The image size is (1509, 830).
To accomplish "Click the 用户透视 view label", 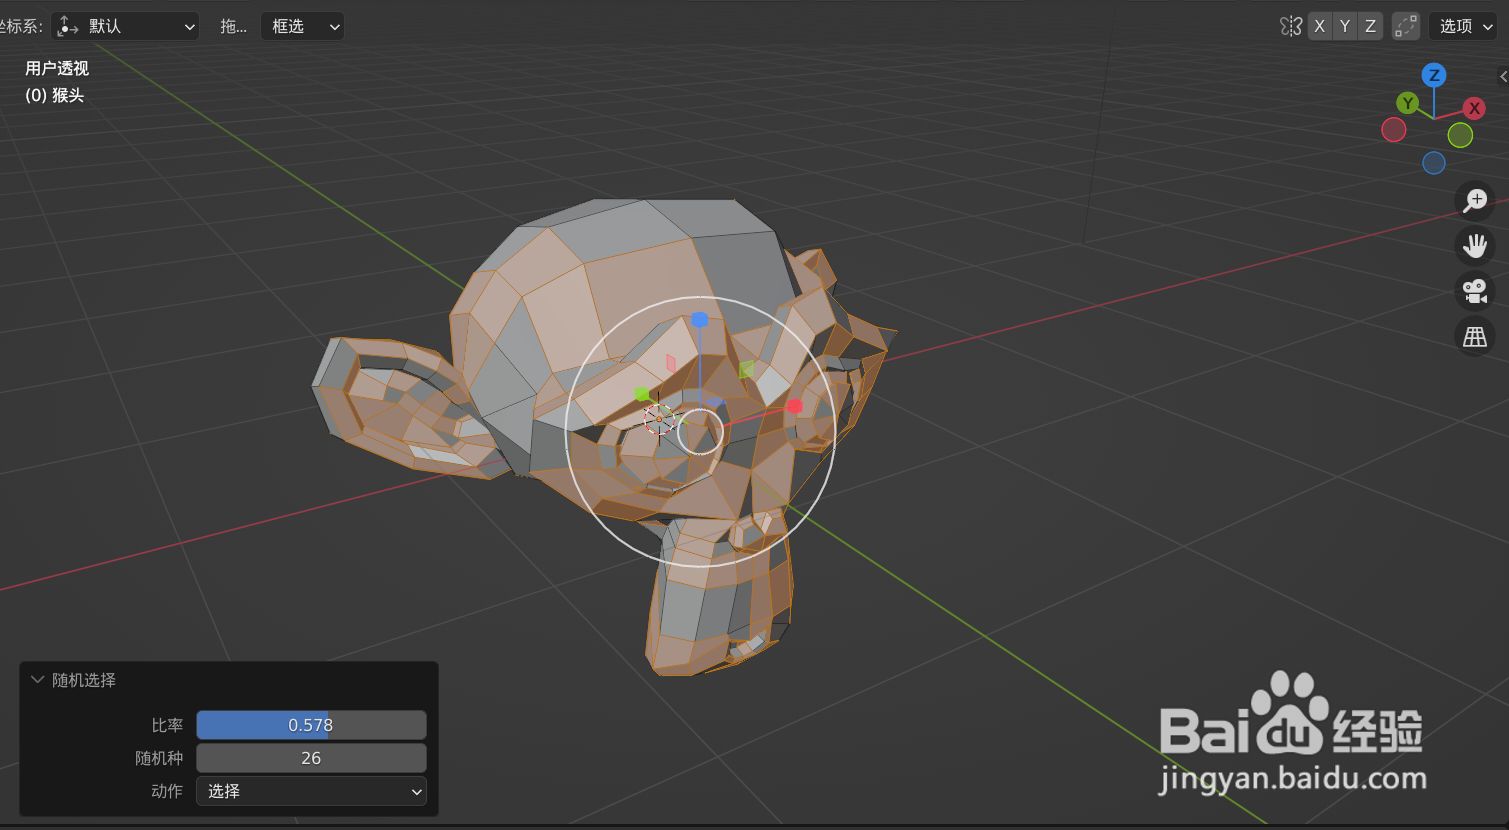I will point(57,68).
